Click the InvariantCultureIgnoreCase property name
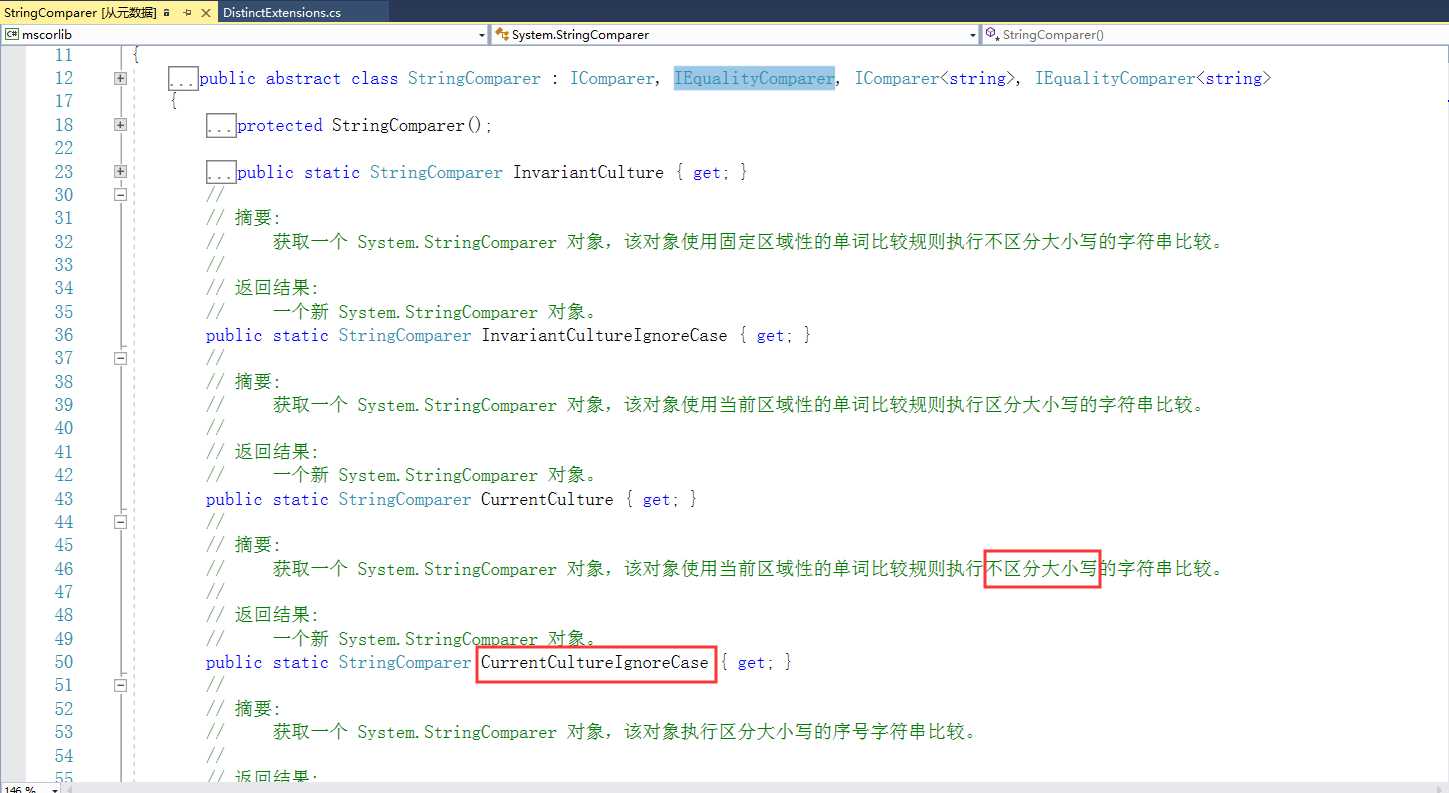 tap(604, 336)
